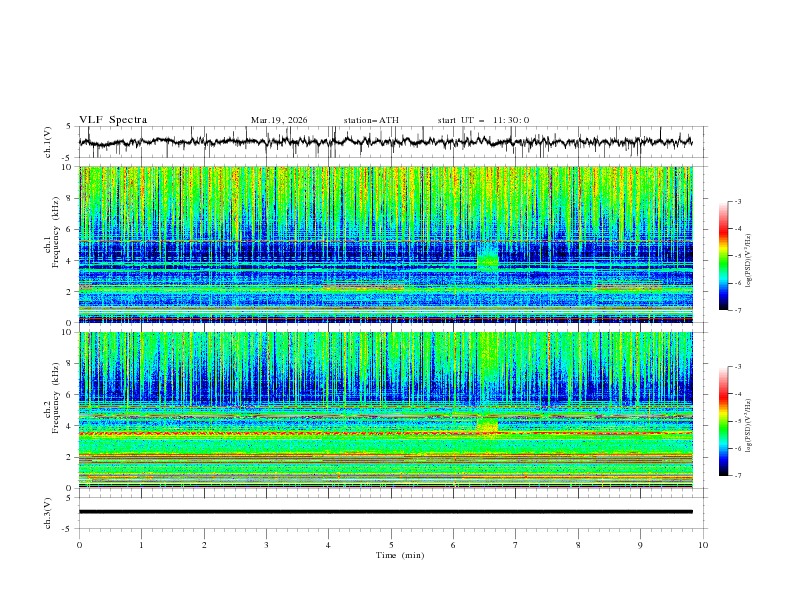The image size is (792, 612).
Task: Click the ch.1 voltage waveform trace
Action: coord(385,142)
